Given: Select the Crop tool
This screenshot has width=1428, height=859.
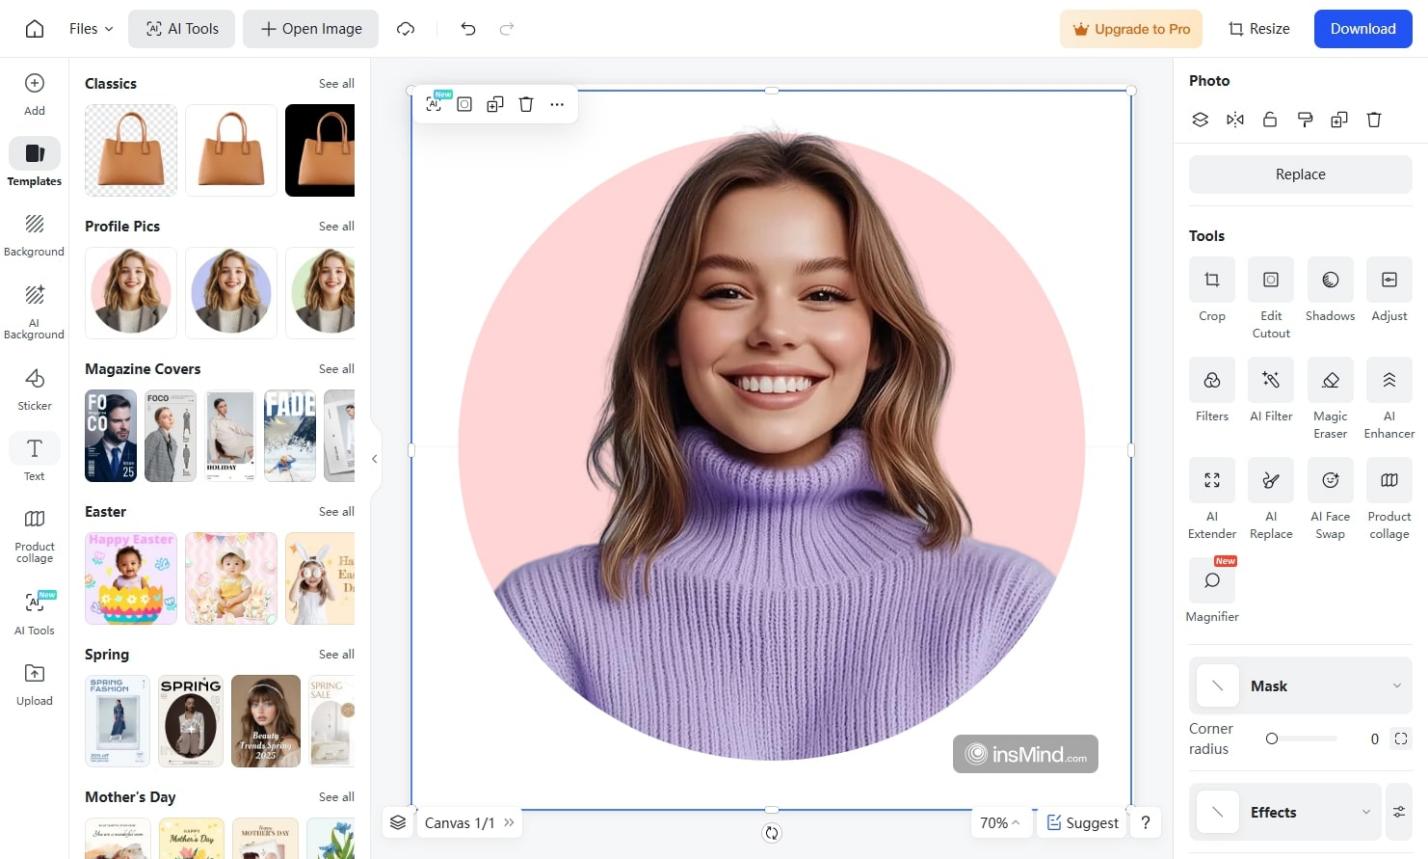Looking at the screenshot, I should pos(1211,281).
